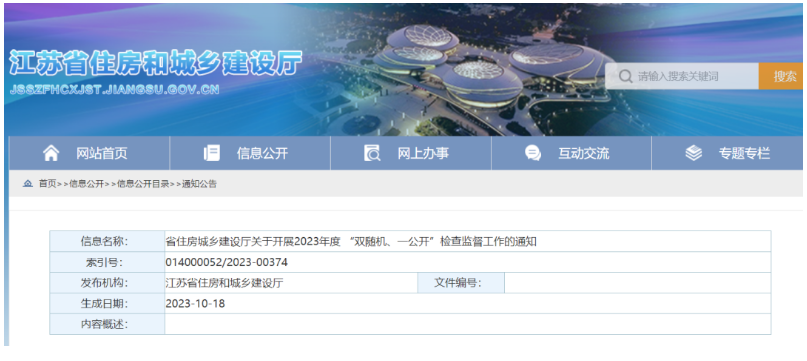This screenshot has width=807, height=361.
Task: Open 信息公开目录 in breadcrumb
Action: [x=143, y=184]
